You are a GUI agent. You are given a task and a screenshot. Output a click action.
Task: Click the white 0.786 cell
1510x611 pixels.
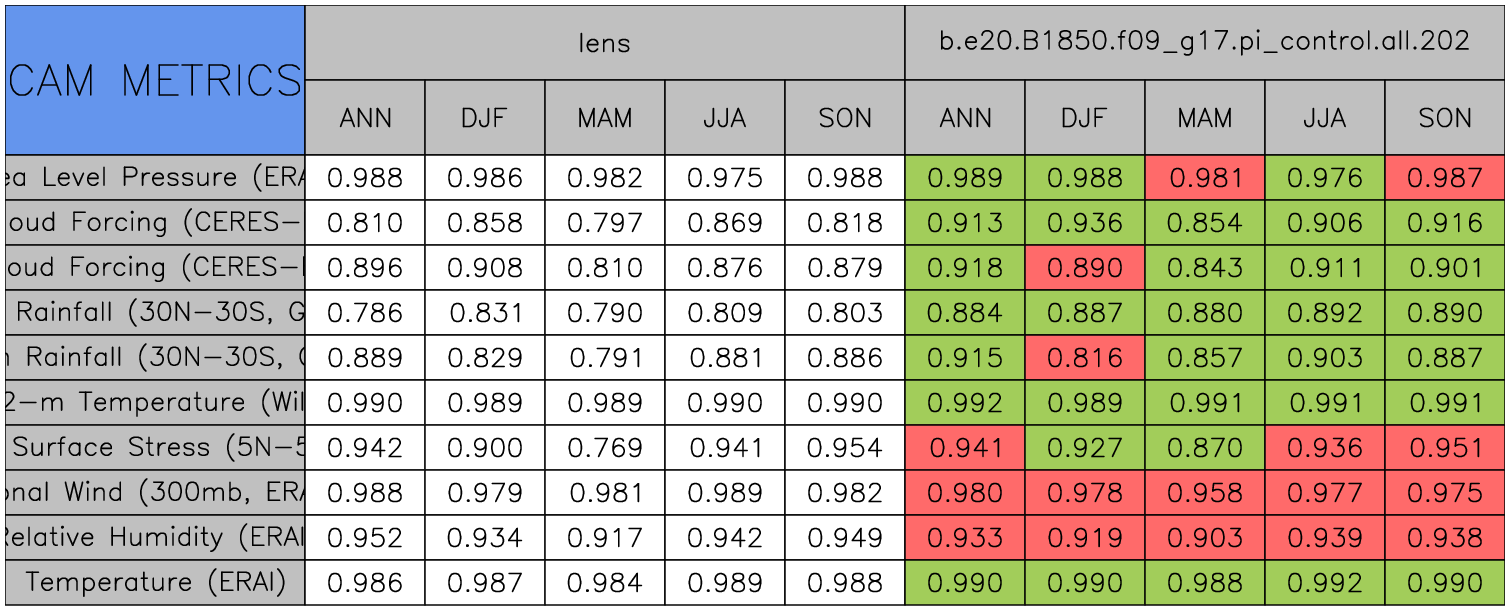click(365, 313)
